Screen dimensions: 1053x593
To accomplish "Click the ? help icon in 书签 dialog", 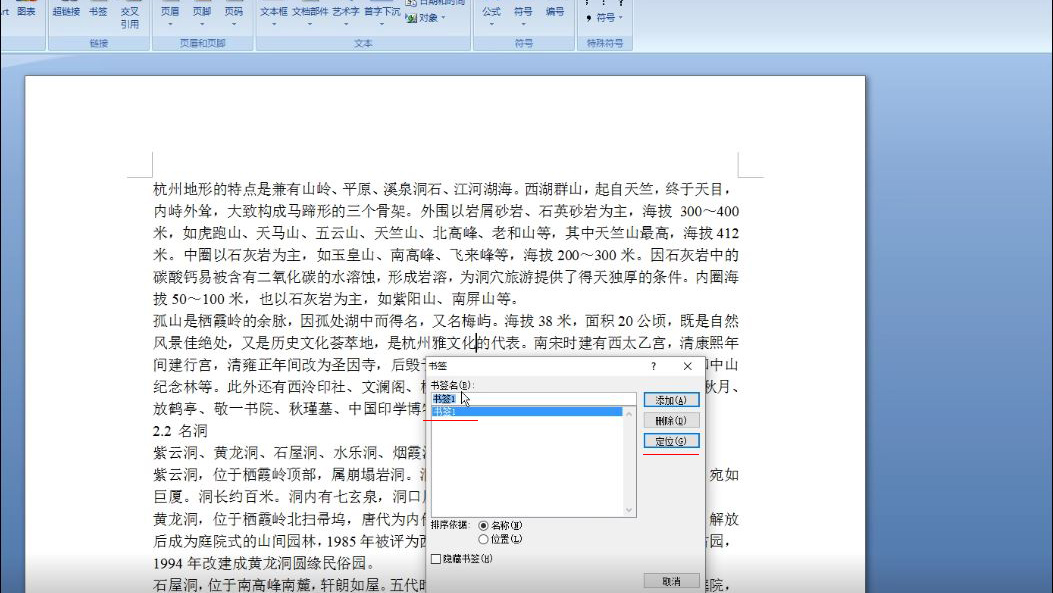I will click(x=653, y=366).
